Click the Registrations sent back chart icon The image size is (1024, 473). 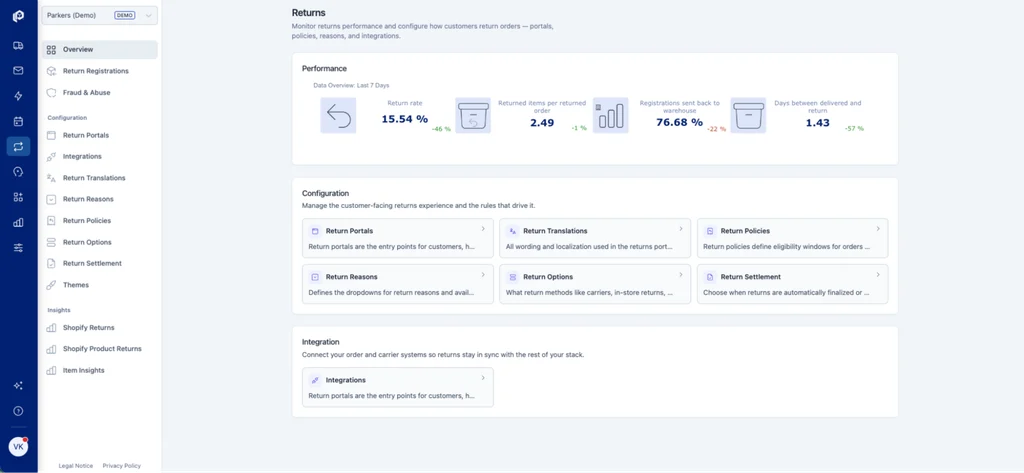(x=611, y=116)
